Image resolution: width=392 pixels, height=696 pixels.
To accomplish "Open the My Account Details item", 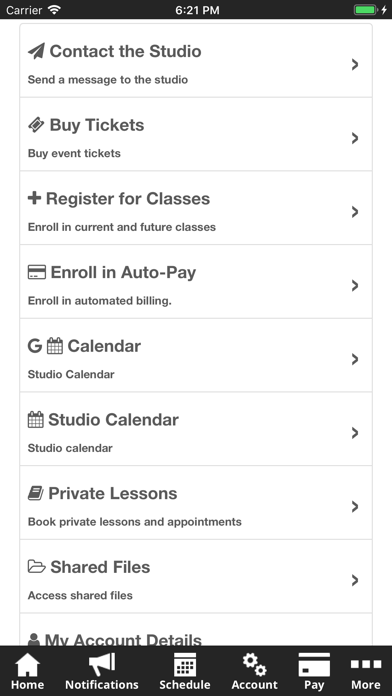I will pos(196,630).
